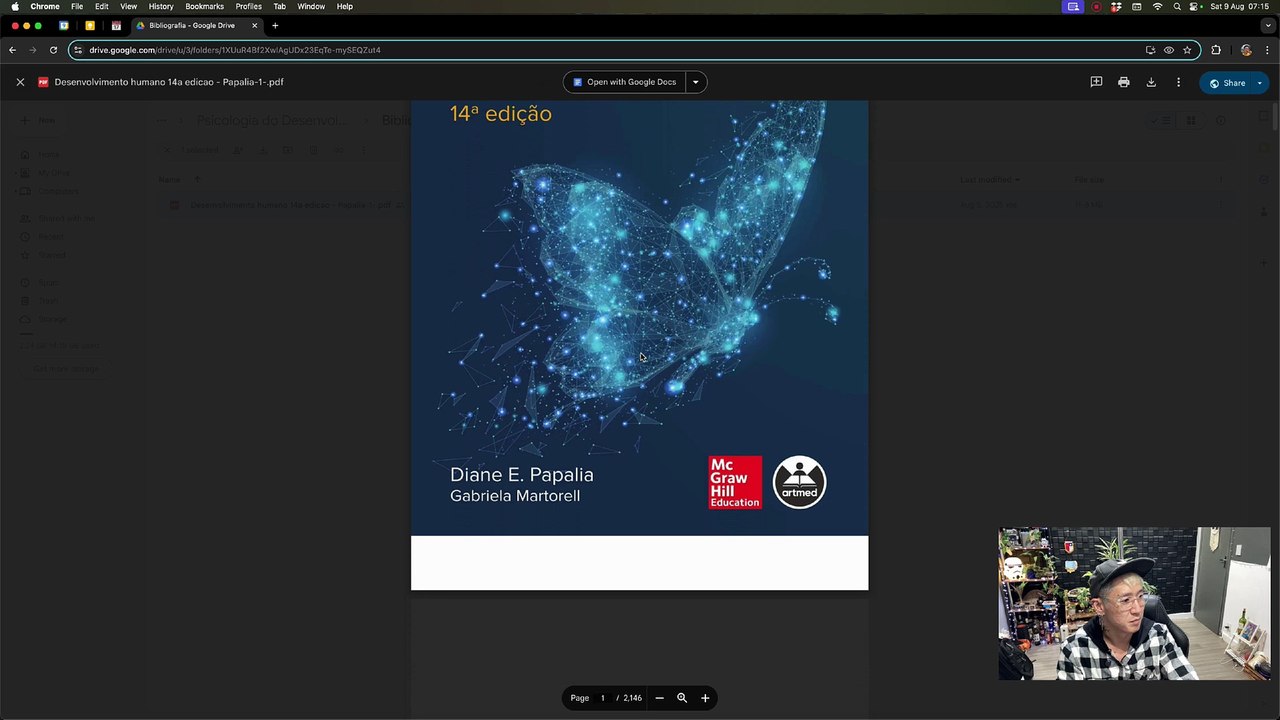Screen dimensions: 1280x720
Task: Expand the Open with dropdown arrow
Action: 696,82
